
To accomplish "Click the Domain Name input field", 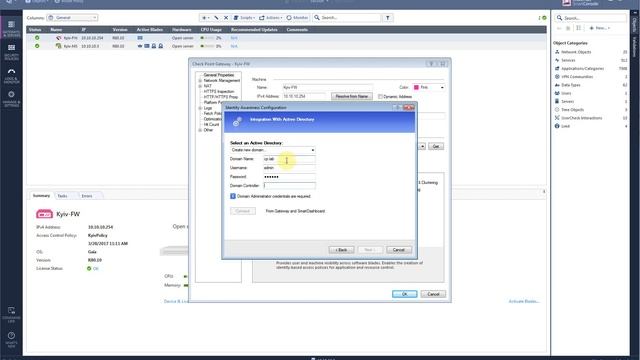I will point(289,159).
